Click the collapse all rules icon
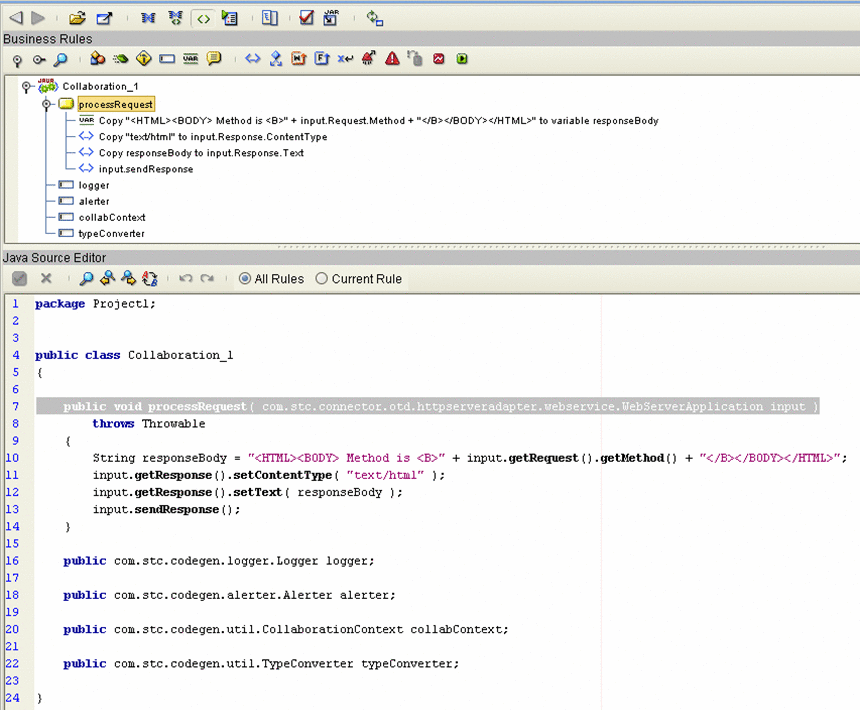860x710 pixels. click(38, 60)
